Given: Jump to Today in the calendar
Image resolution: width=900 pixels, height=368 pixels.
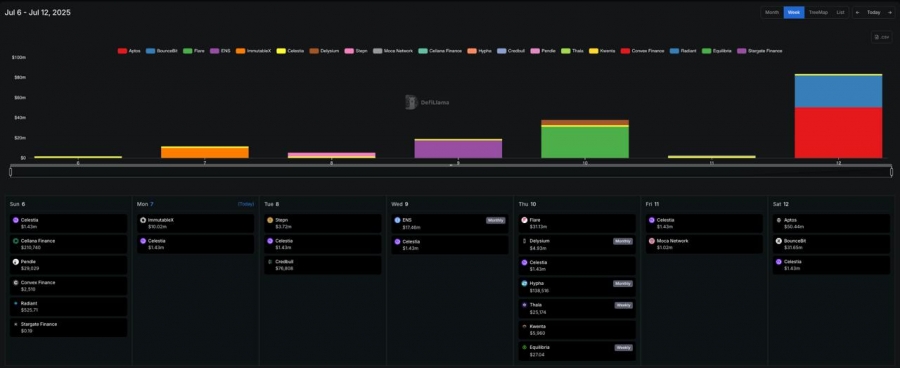Looking at the screenshot, I should 873,12.
